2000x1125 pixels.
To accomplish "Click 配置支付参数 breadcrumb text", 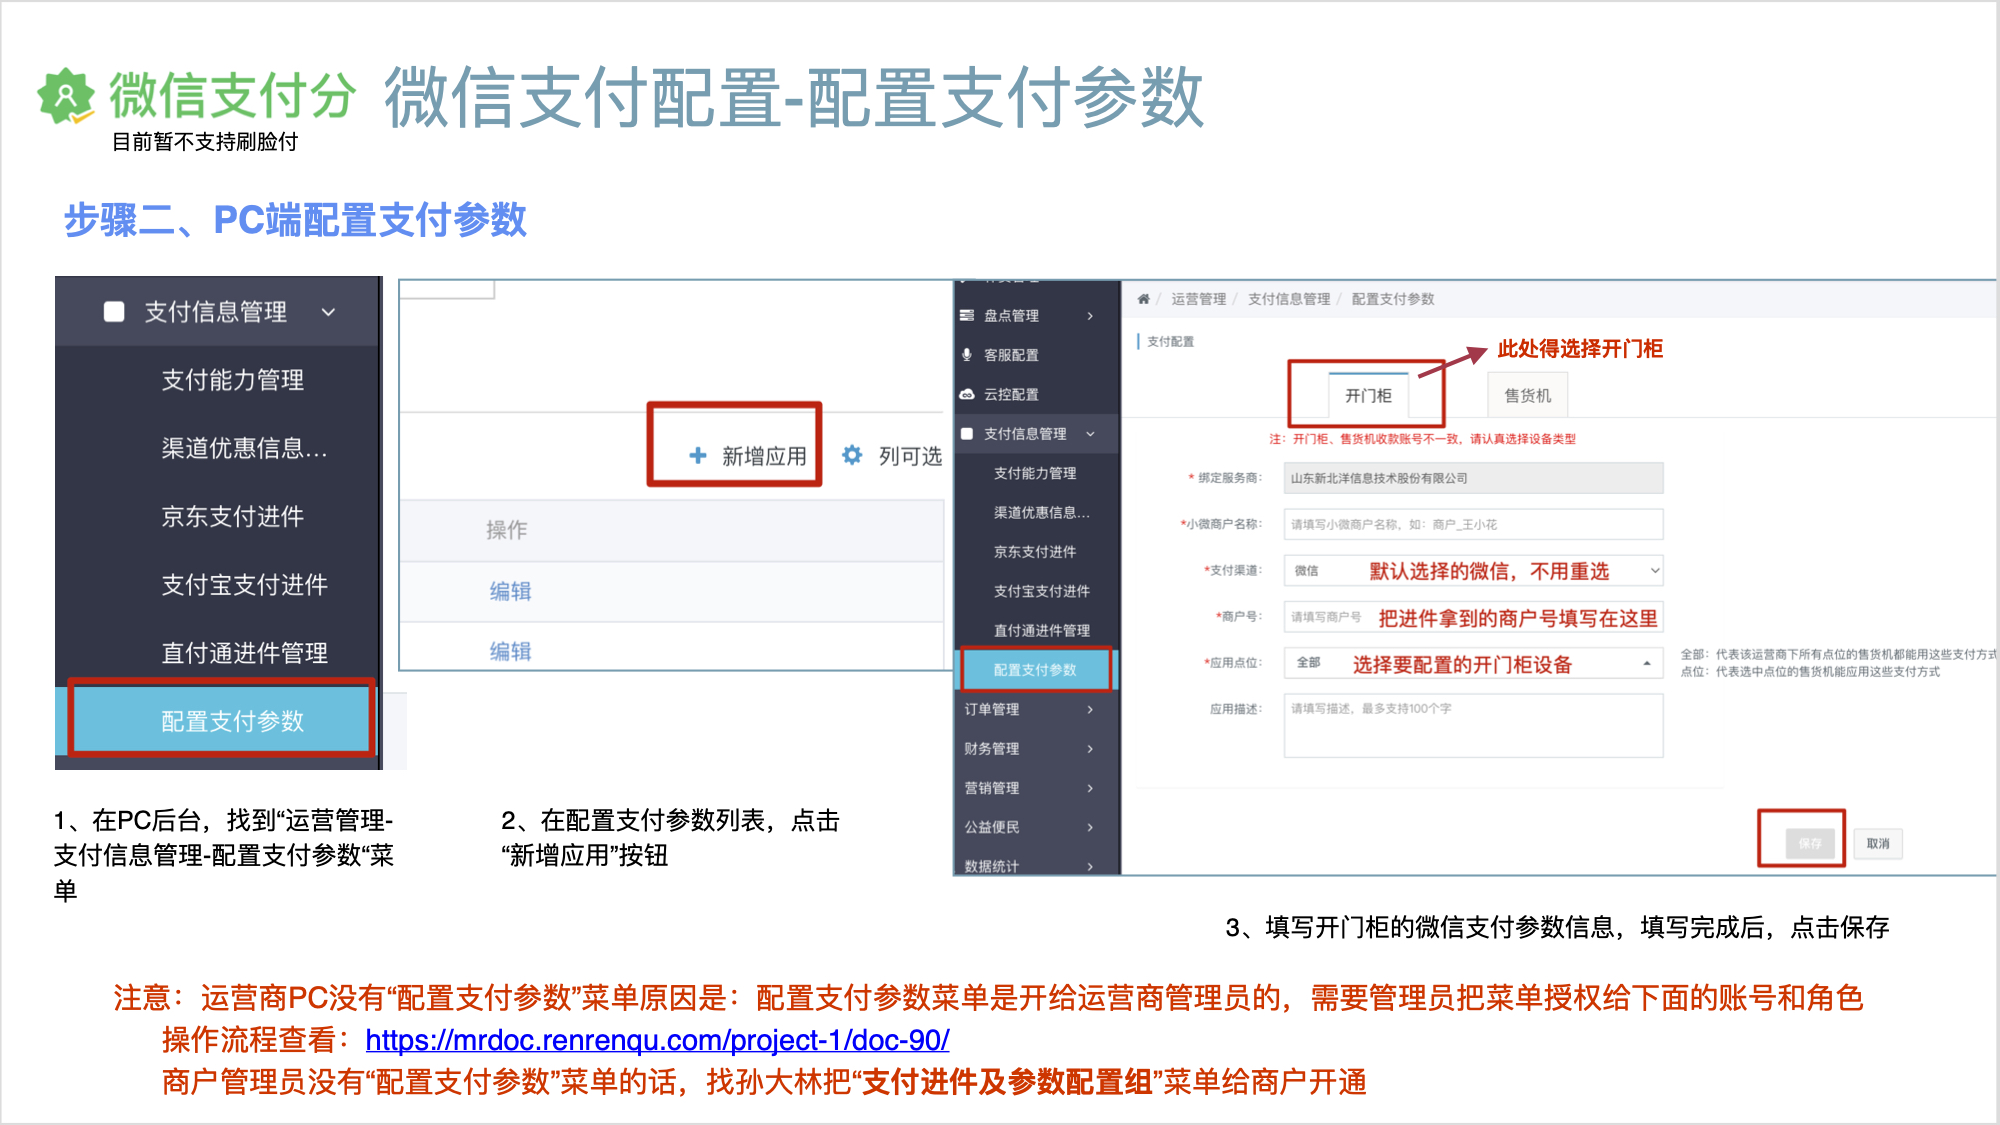I will pos(1392,299).
